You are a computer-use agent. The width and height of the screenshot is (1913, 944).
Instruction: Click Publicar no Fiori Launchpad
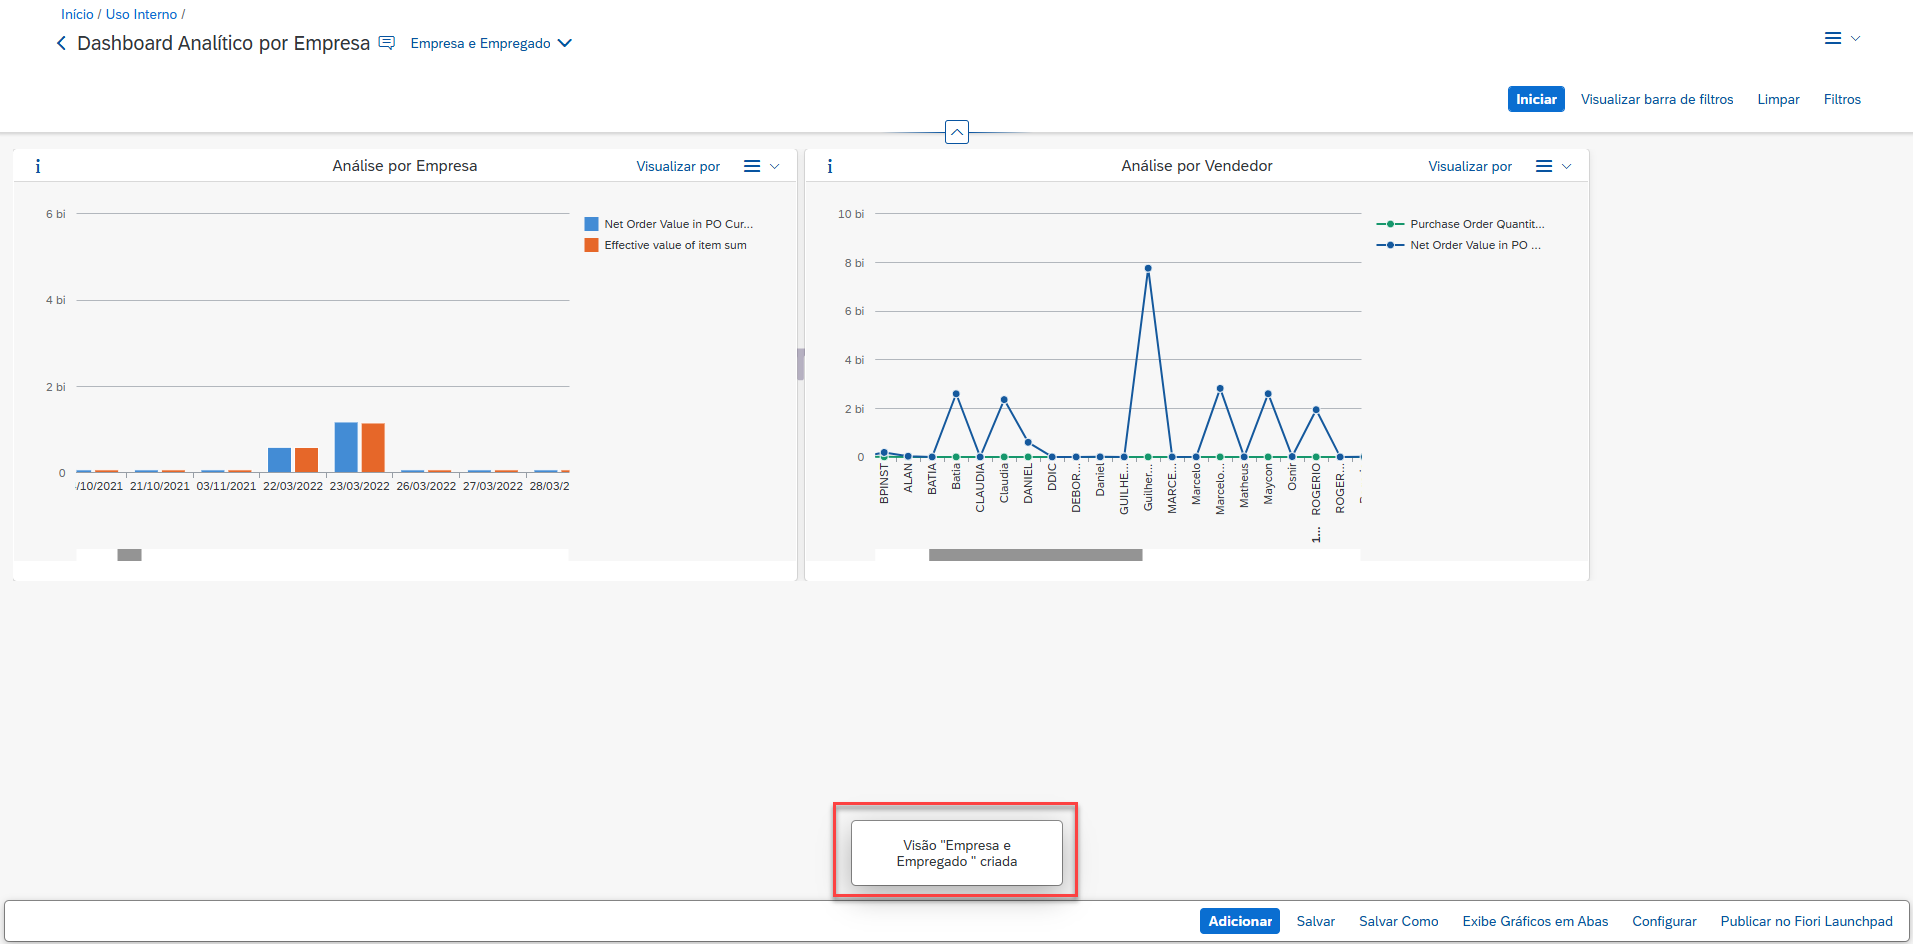tap(1806, 921)
